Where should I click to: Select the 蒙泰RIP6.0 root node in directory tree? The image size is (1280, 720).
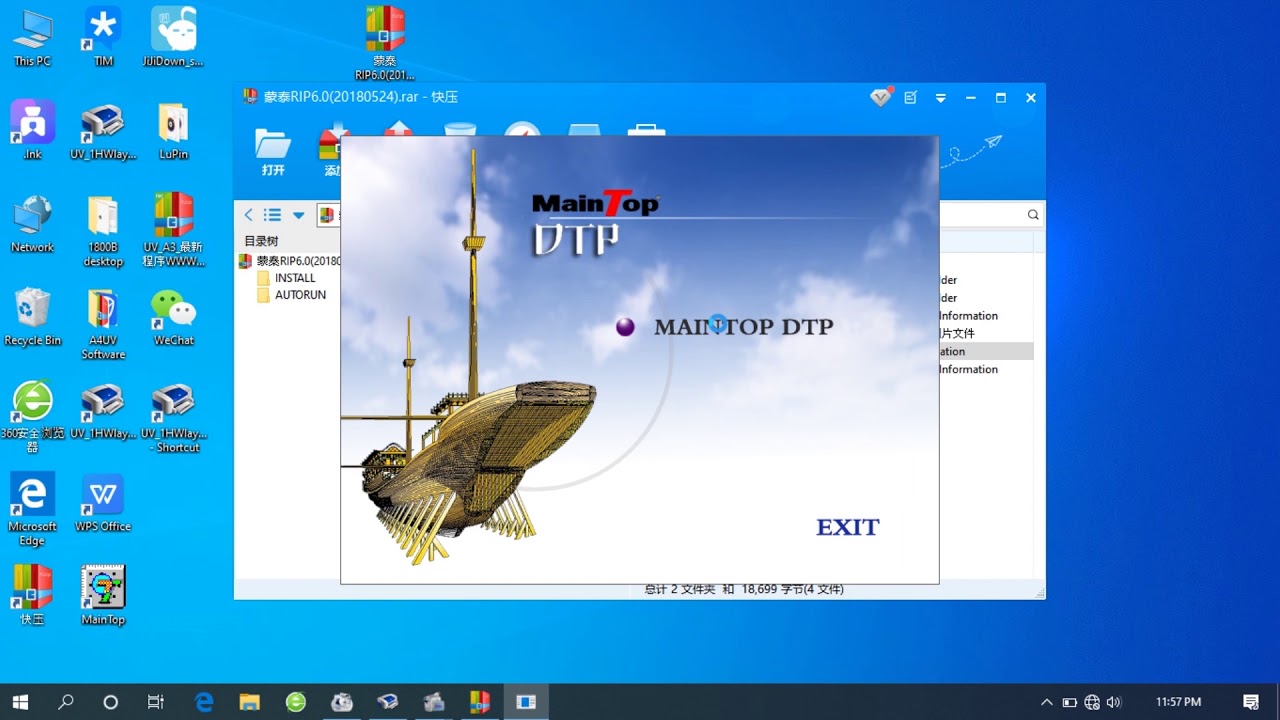[x=290, y=261]
